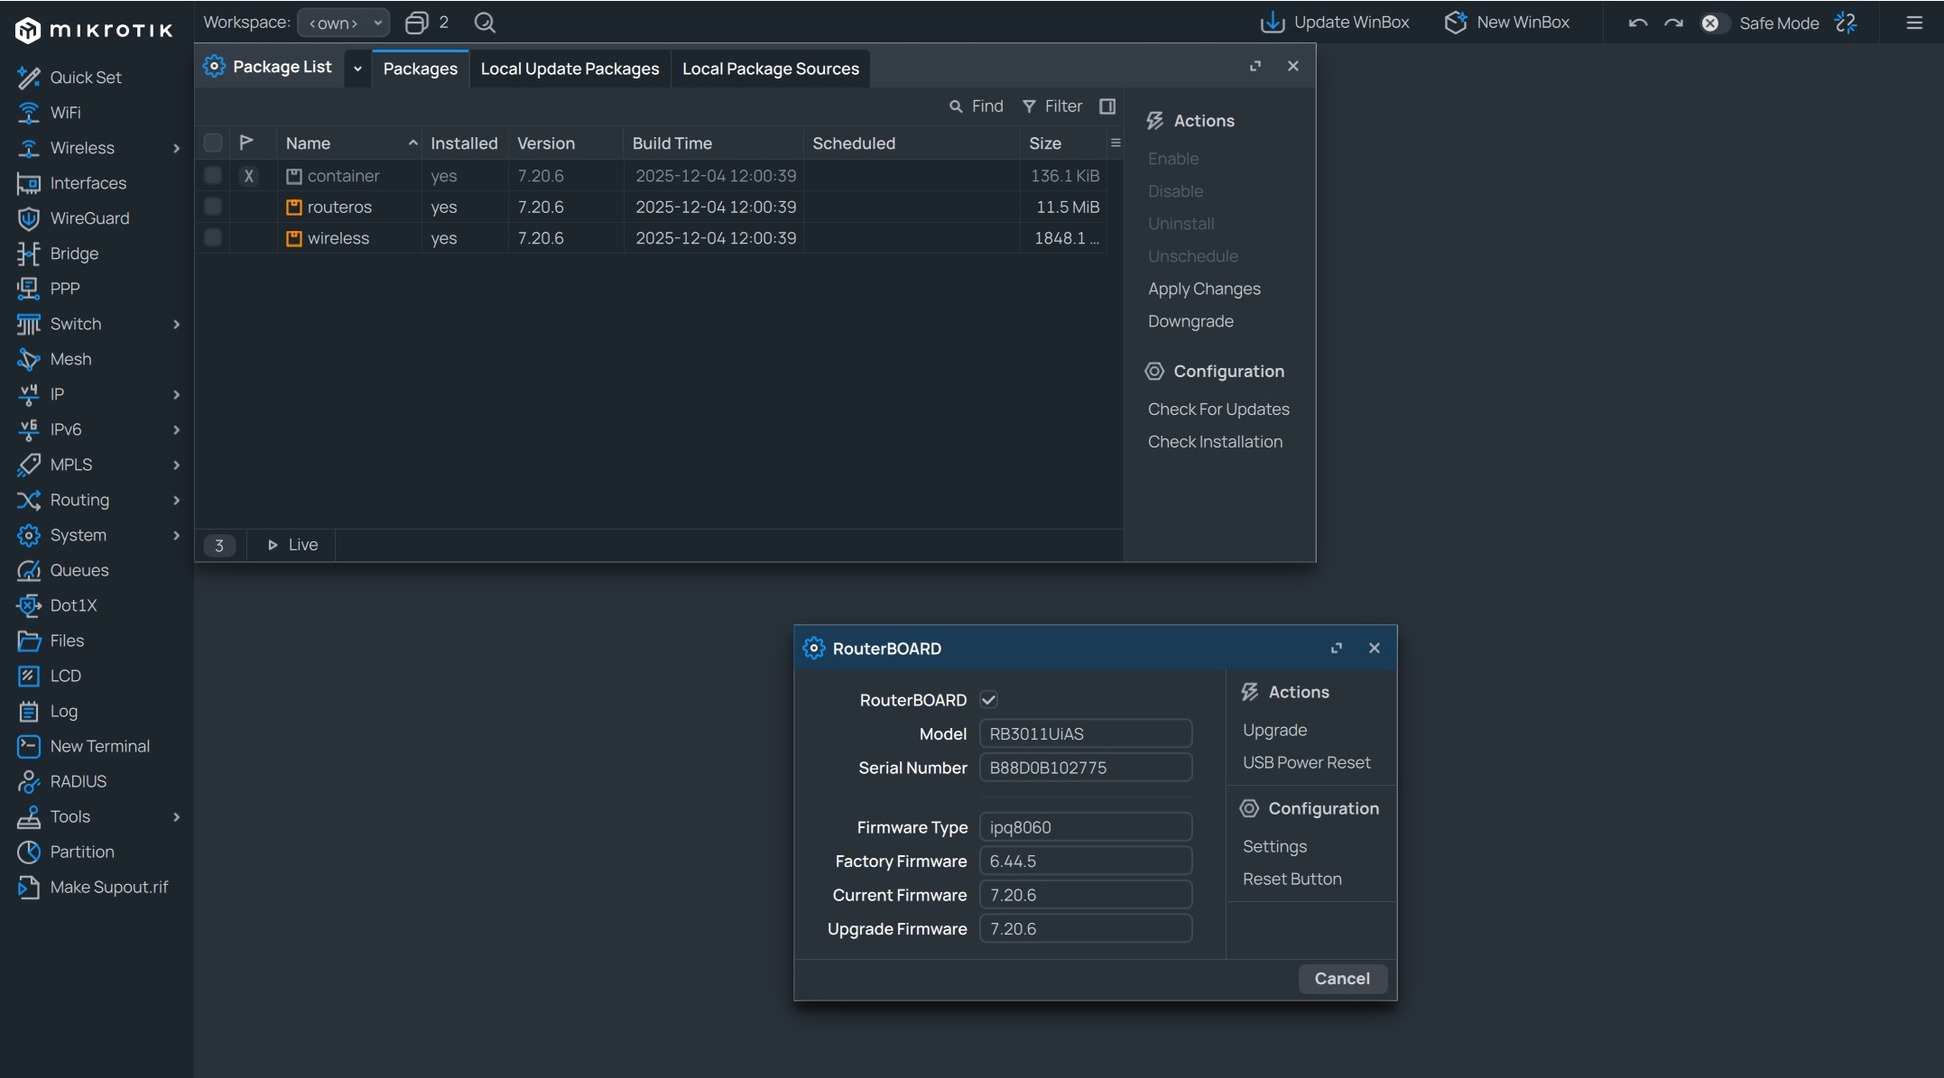Image resolution: width=1944 pixels, height=1078 pixels.
Task: Switch to the Packages tab
Action: (420, 68)
